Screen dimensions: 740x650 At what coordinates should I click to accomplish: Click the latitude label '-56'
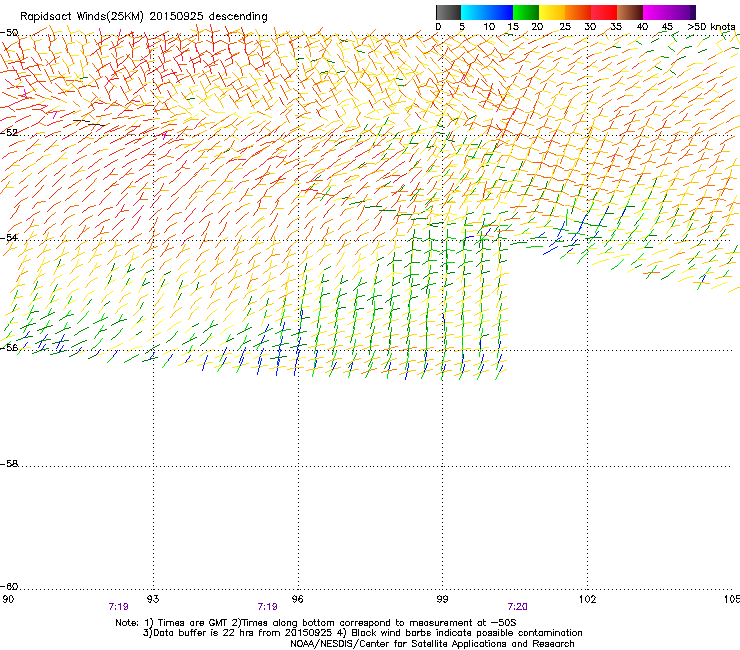pos(9,347)
